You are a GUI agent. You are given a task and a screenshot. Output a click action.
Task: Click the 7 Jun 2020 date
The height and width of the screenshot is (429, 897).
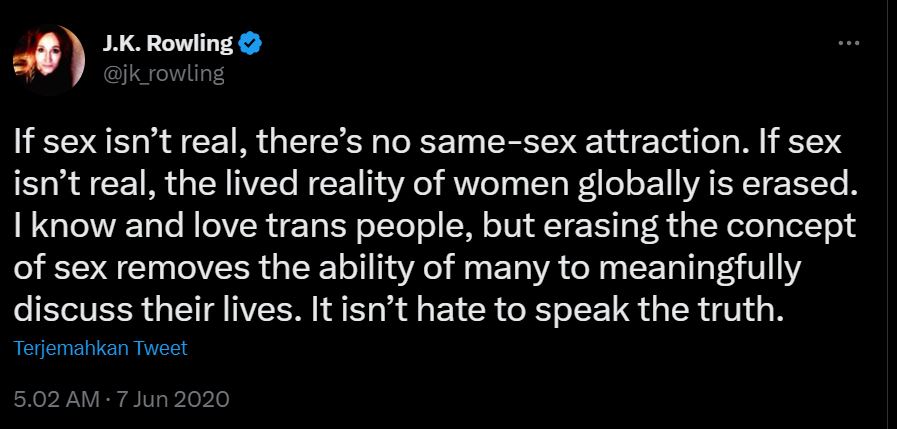point(173,399)
